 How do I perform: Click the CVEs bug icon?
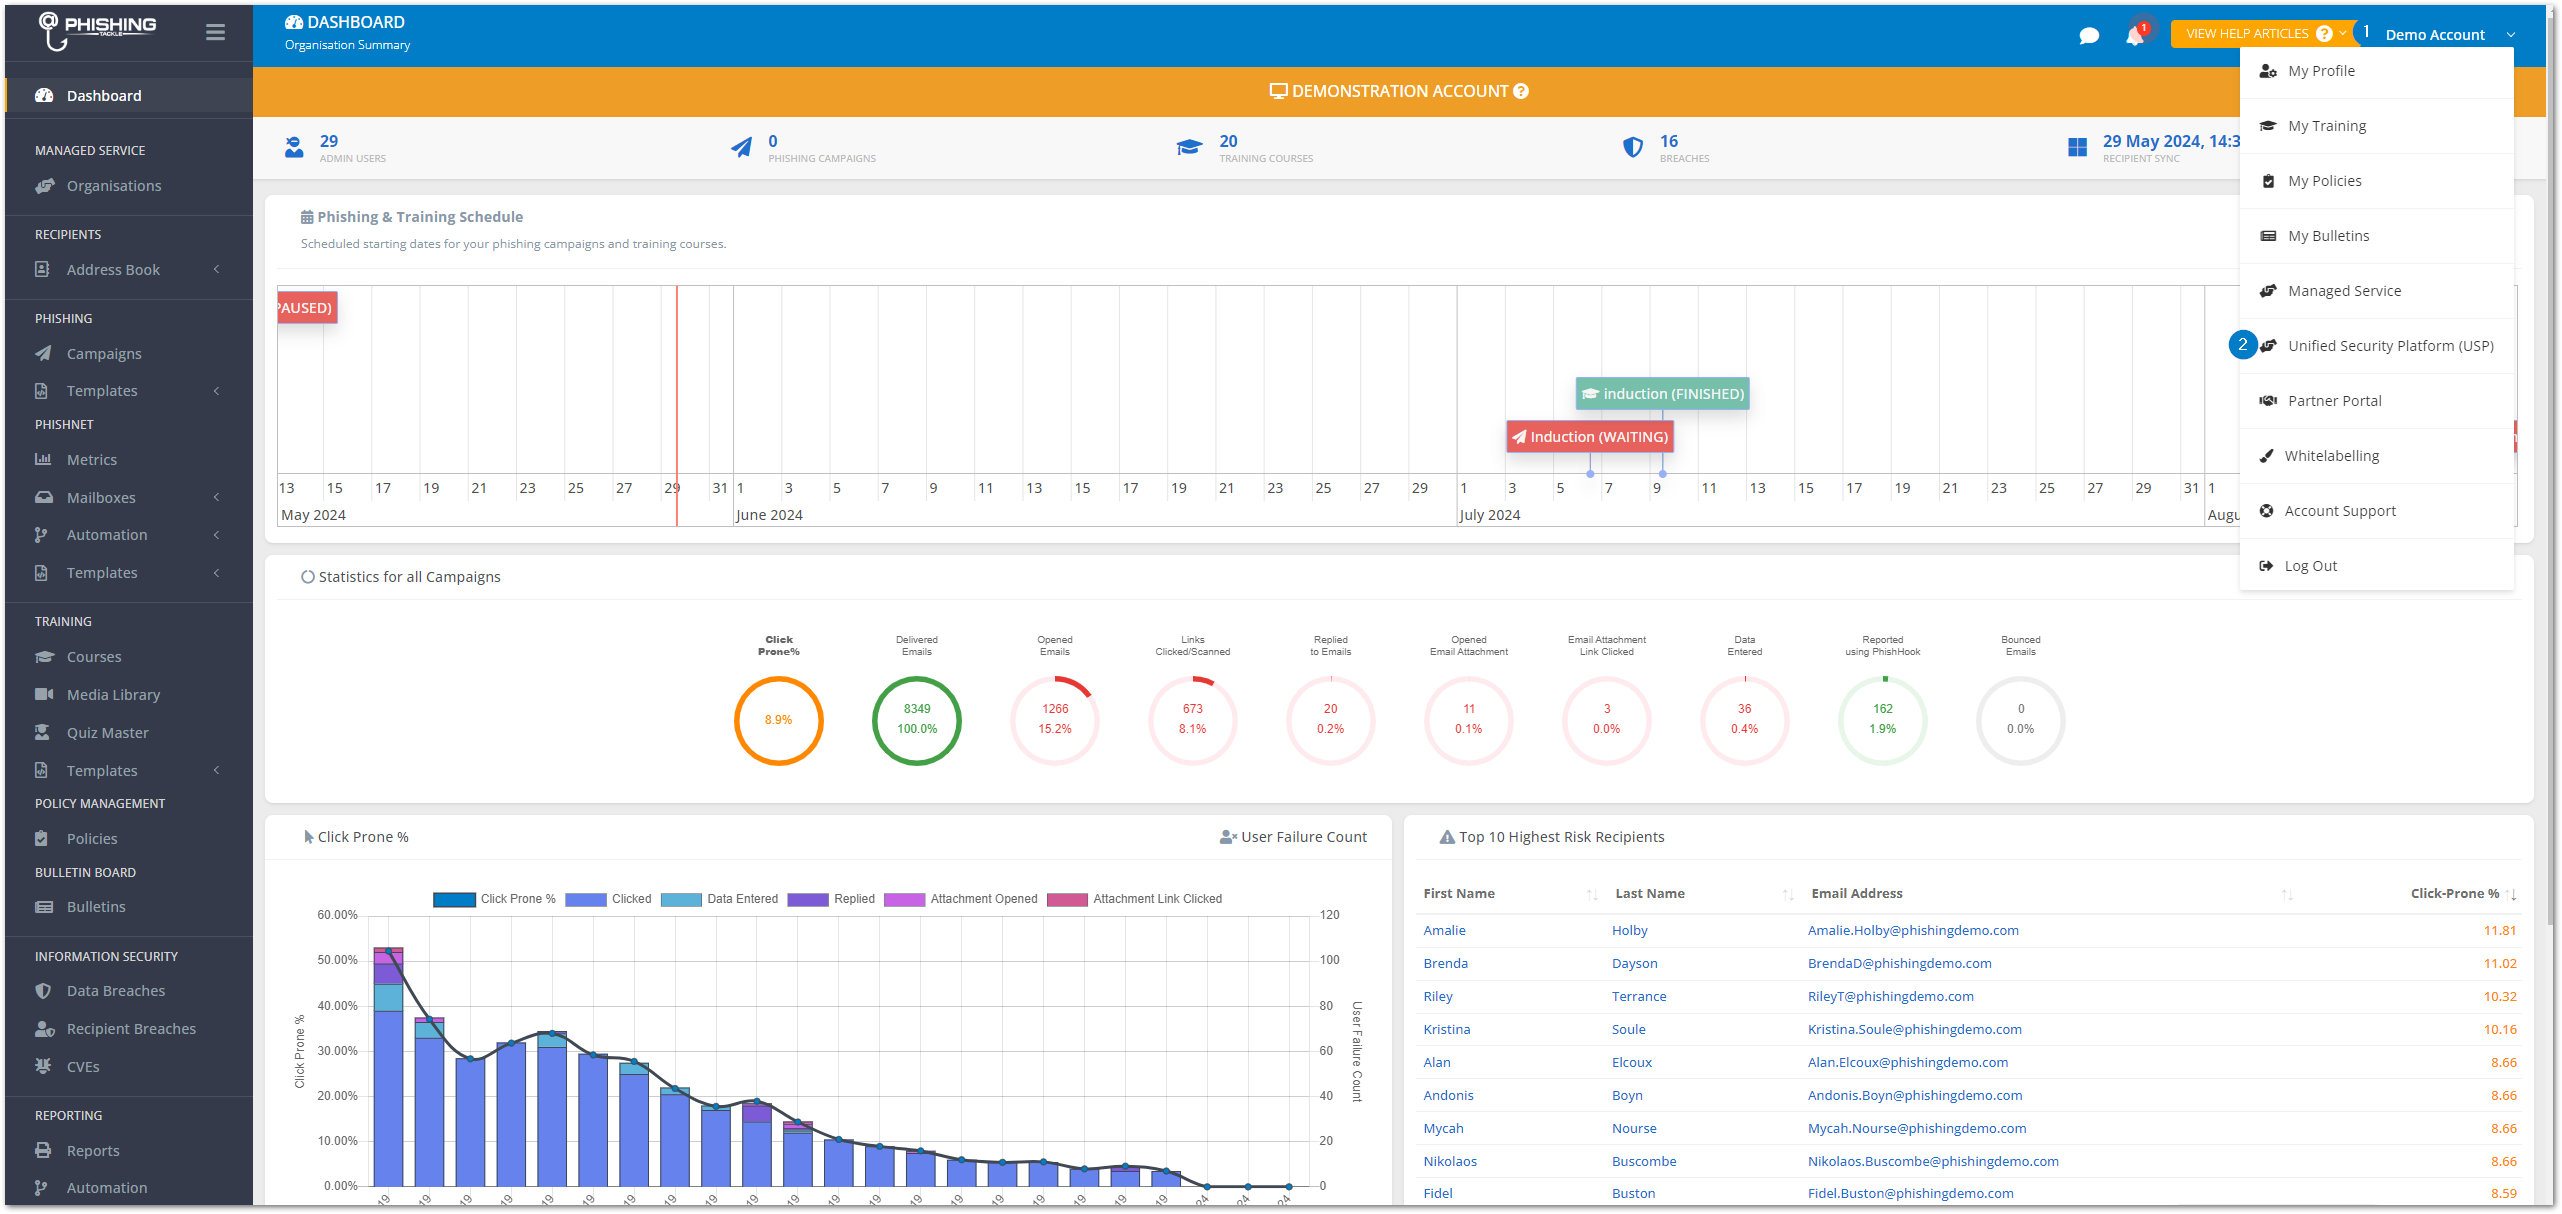click(43, 1066)
